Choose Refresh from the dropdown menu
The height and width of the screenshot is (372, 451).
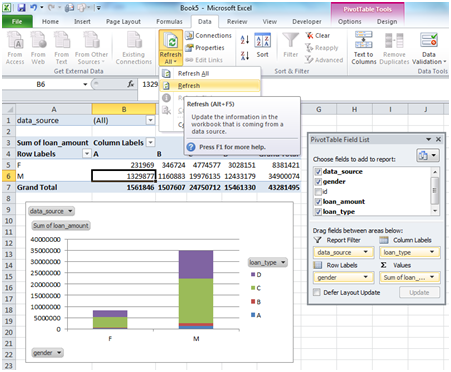[210, 86]
